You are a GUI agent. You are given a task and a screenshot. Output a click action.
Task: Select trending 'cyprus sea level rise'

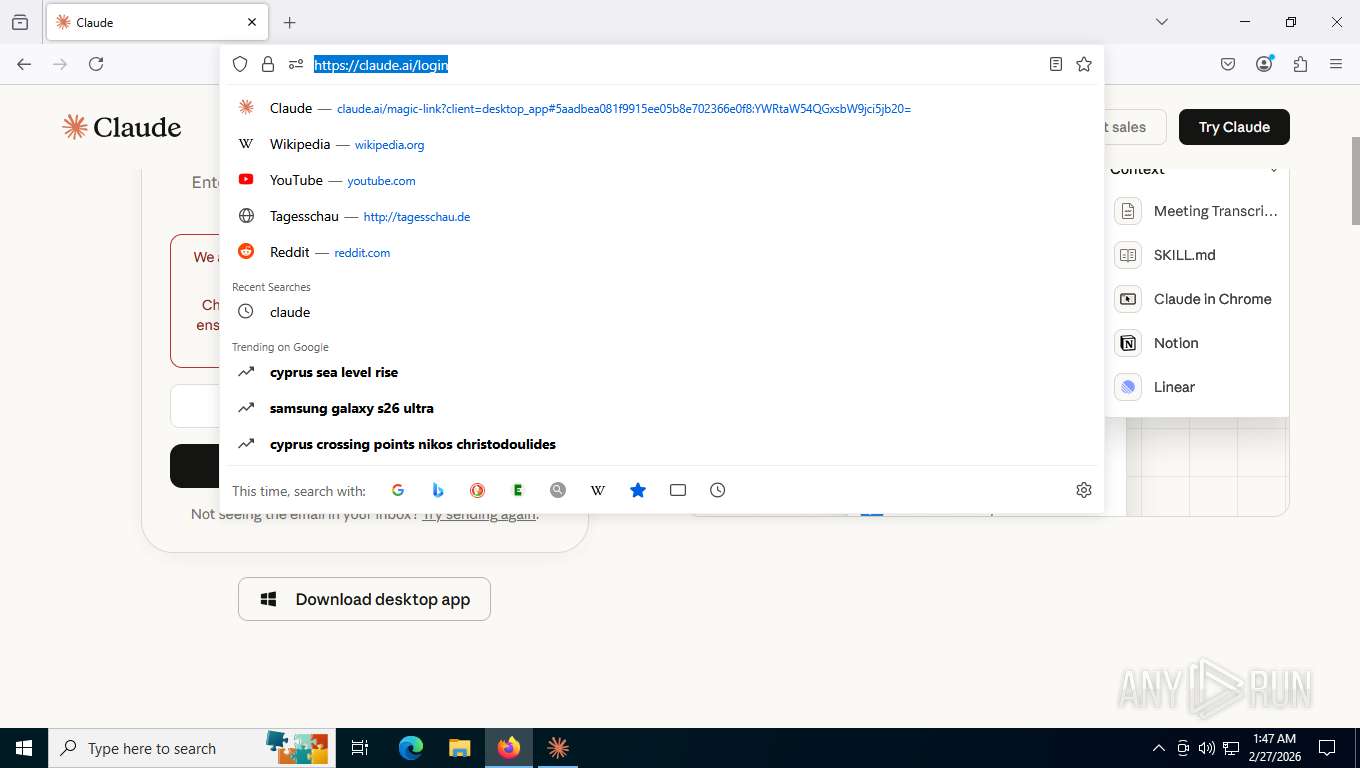pyautogui.click(x=662, y=372)
